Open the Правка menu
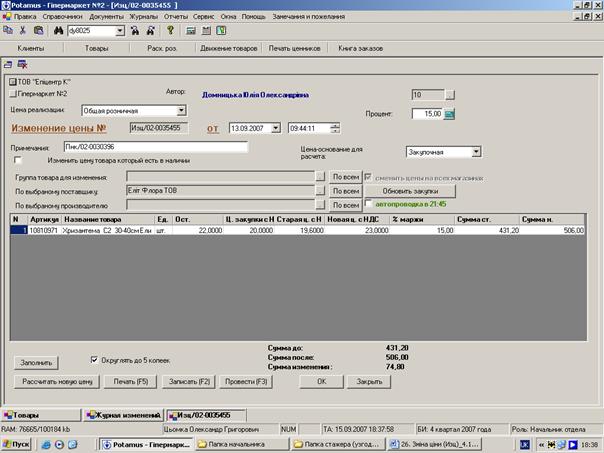The height and width of the screenshot is (453, 604). click(25, 17)
